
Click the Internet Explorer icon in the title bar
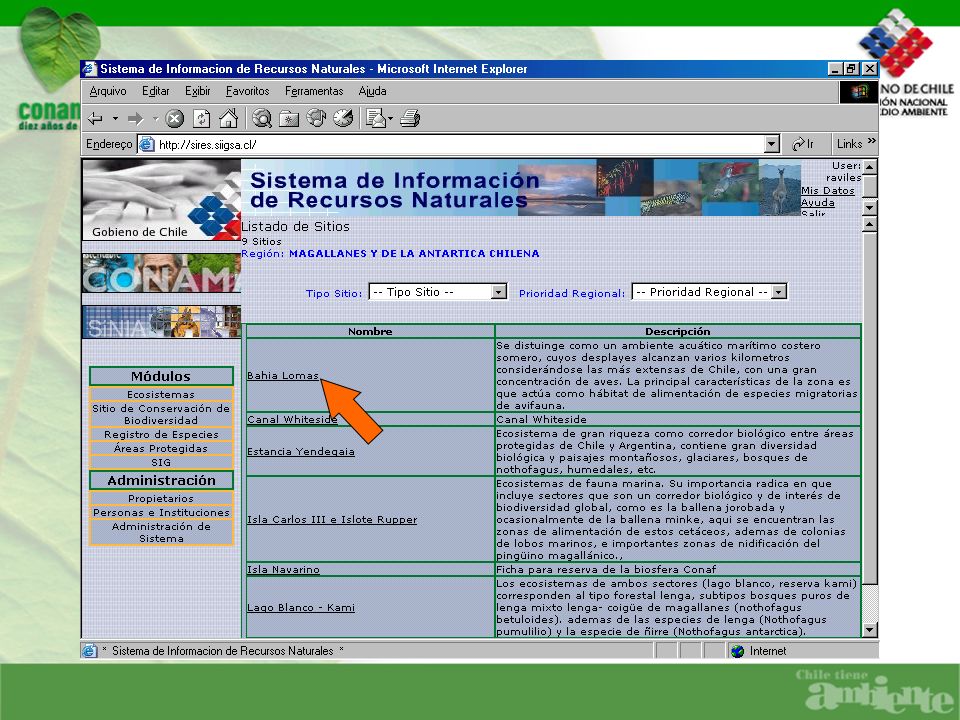point(90,69)
